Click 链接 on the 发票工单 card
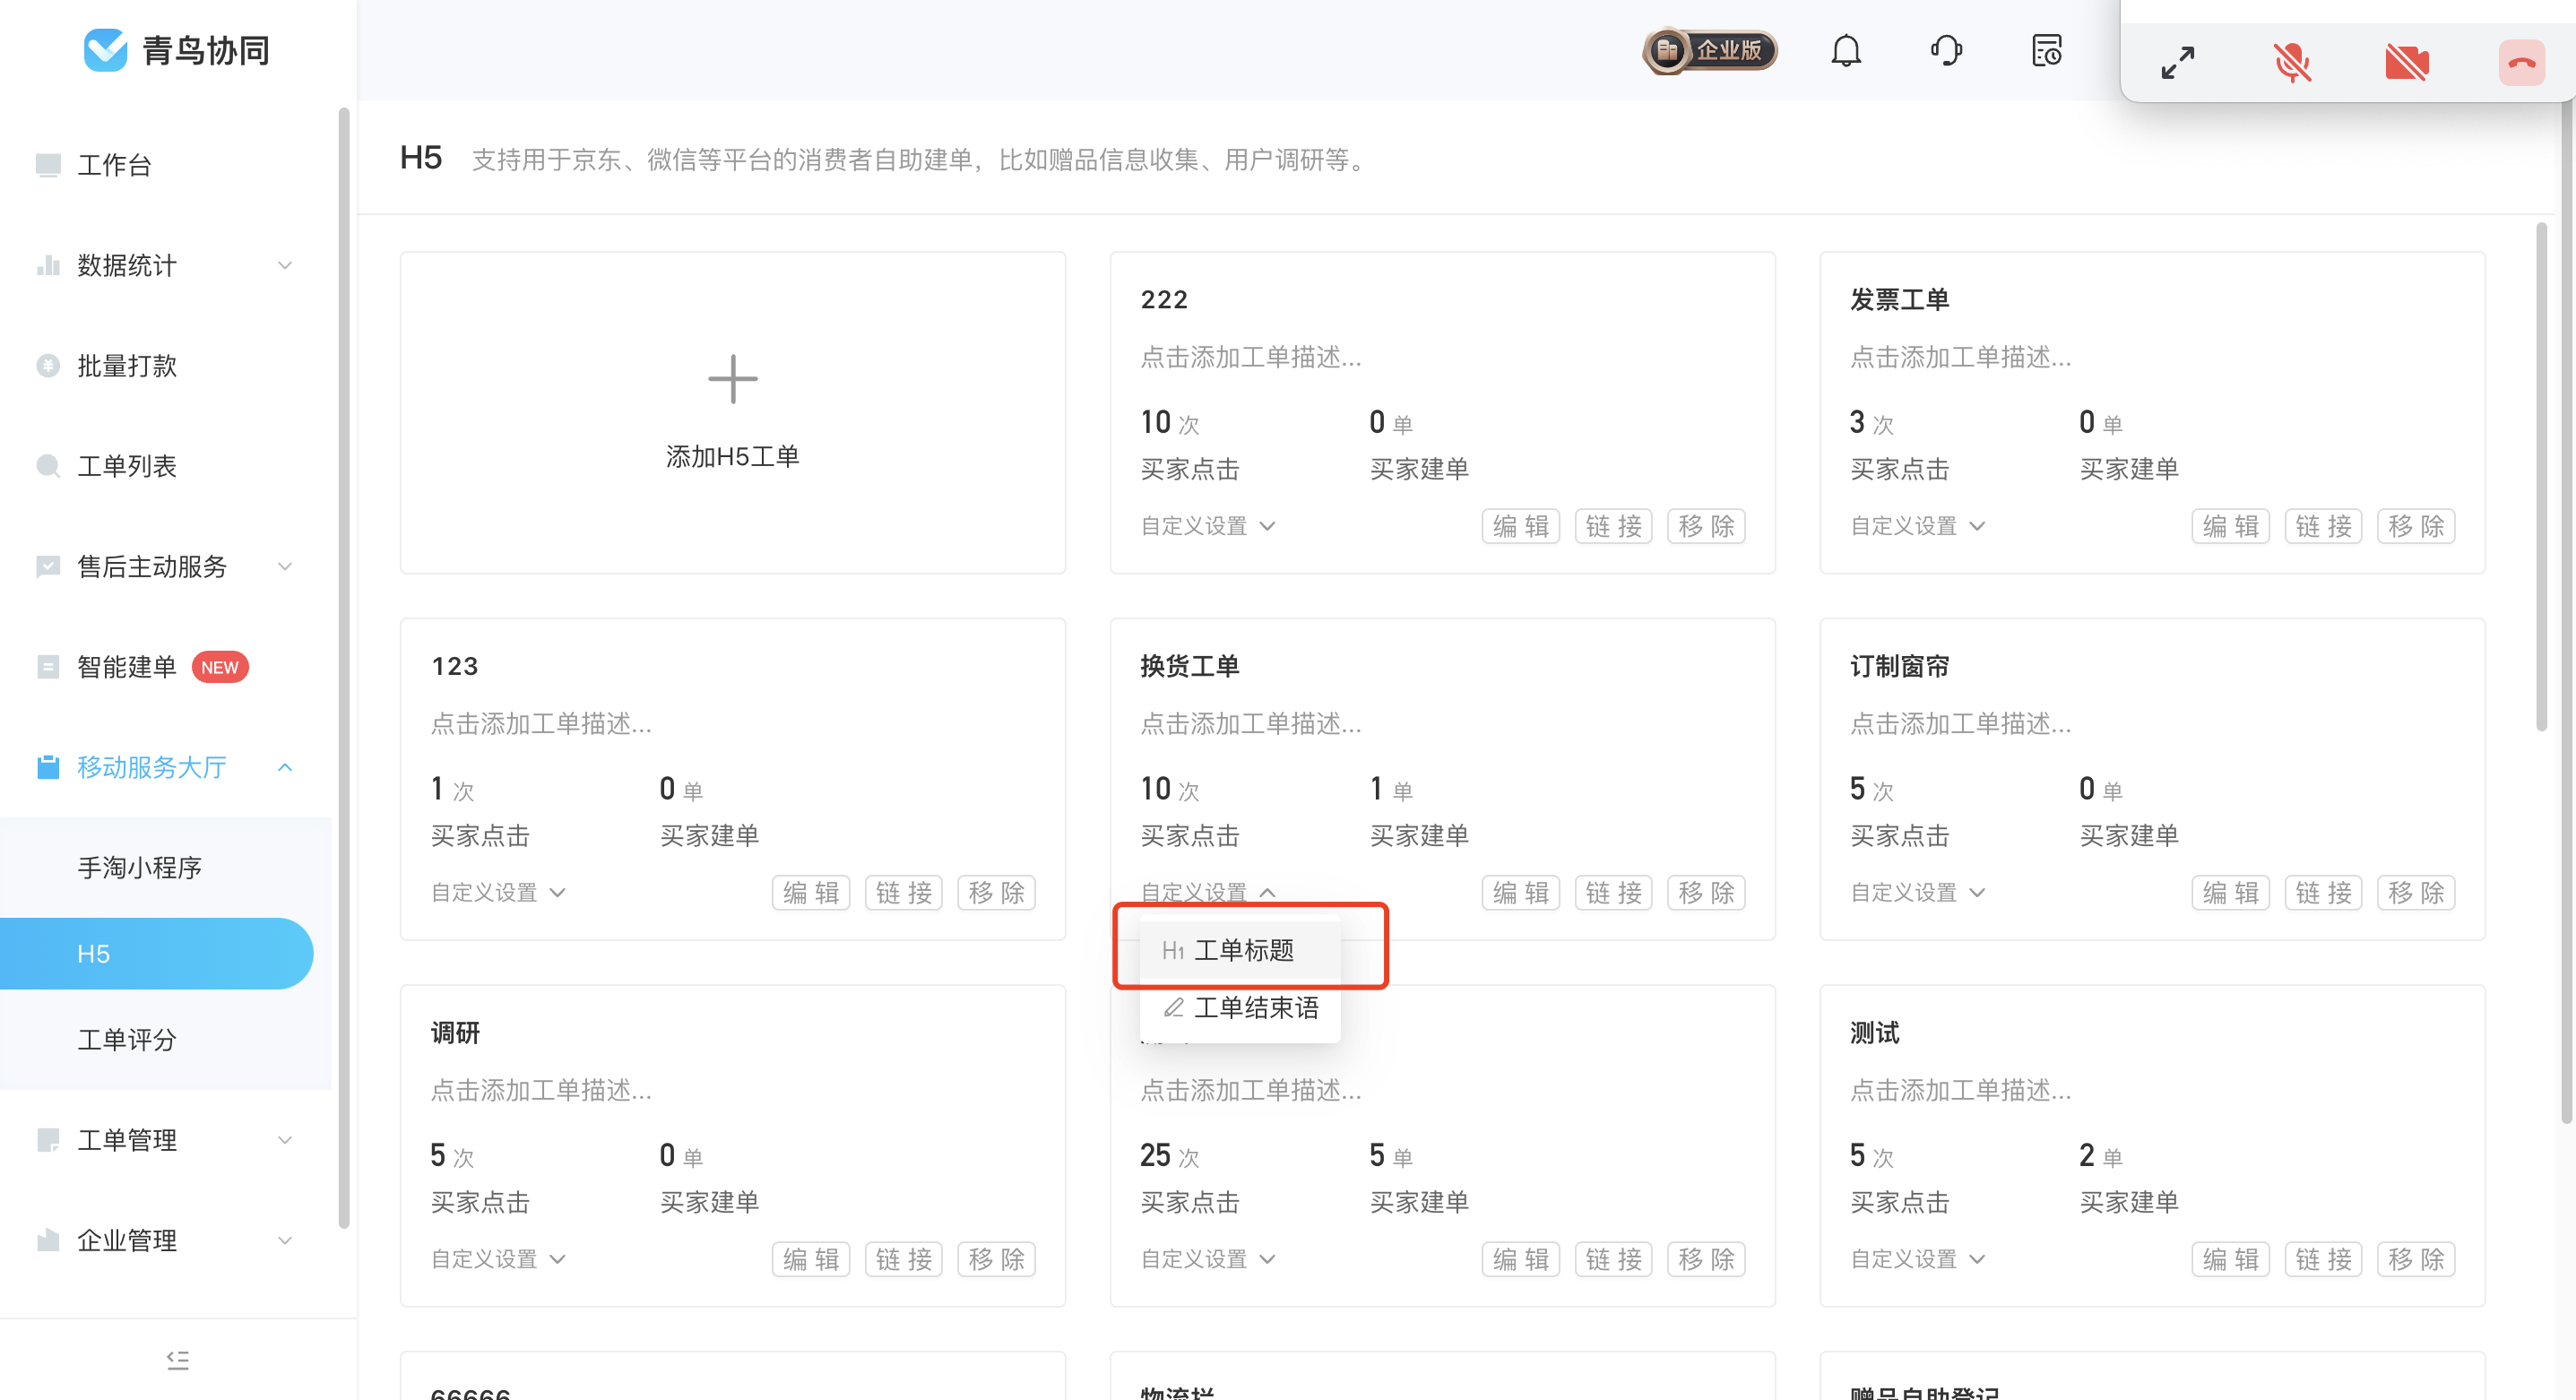This screenshot has height=1400, width=2576. [x=2323, y=526]
